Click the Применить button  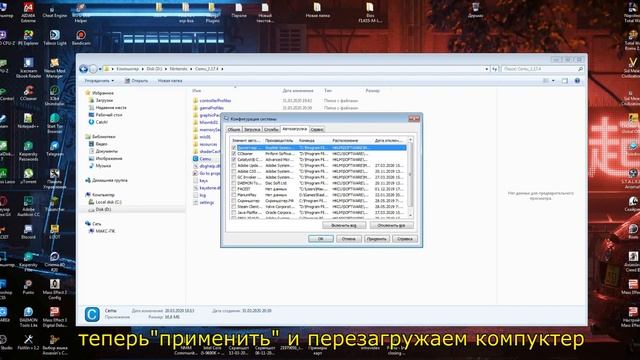[377, 239]
